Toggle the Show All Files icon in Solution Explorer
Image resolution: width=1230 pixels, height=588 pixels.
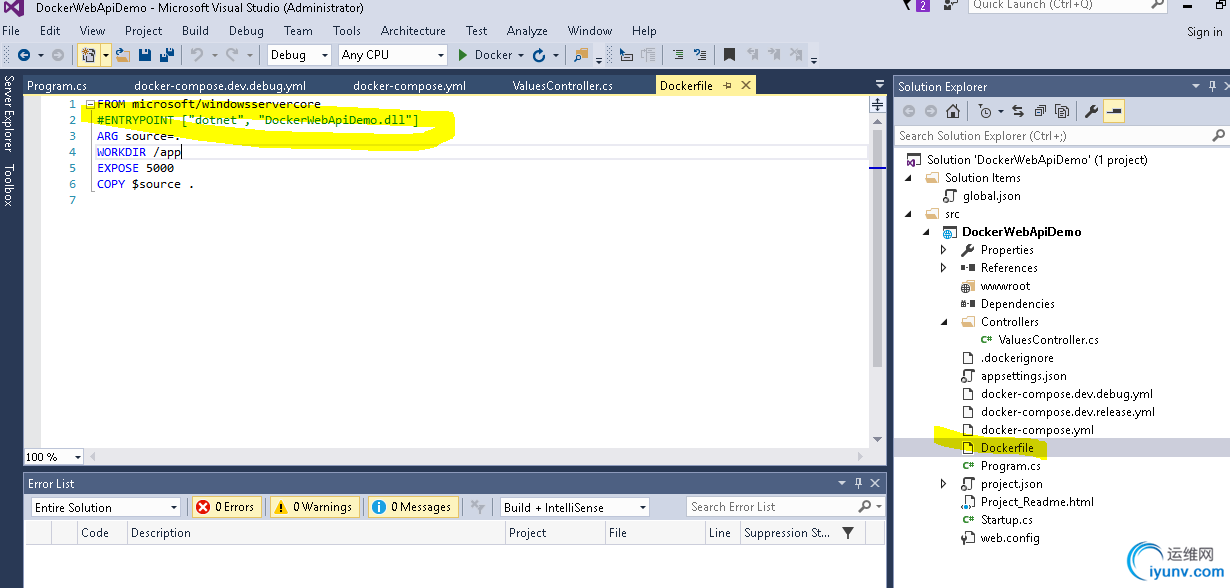click(1062, 111)
